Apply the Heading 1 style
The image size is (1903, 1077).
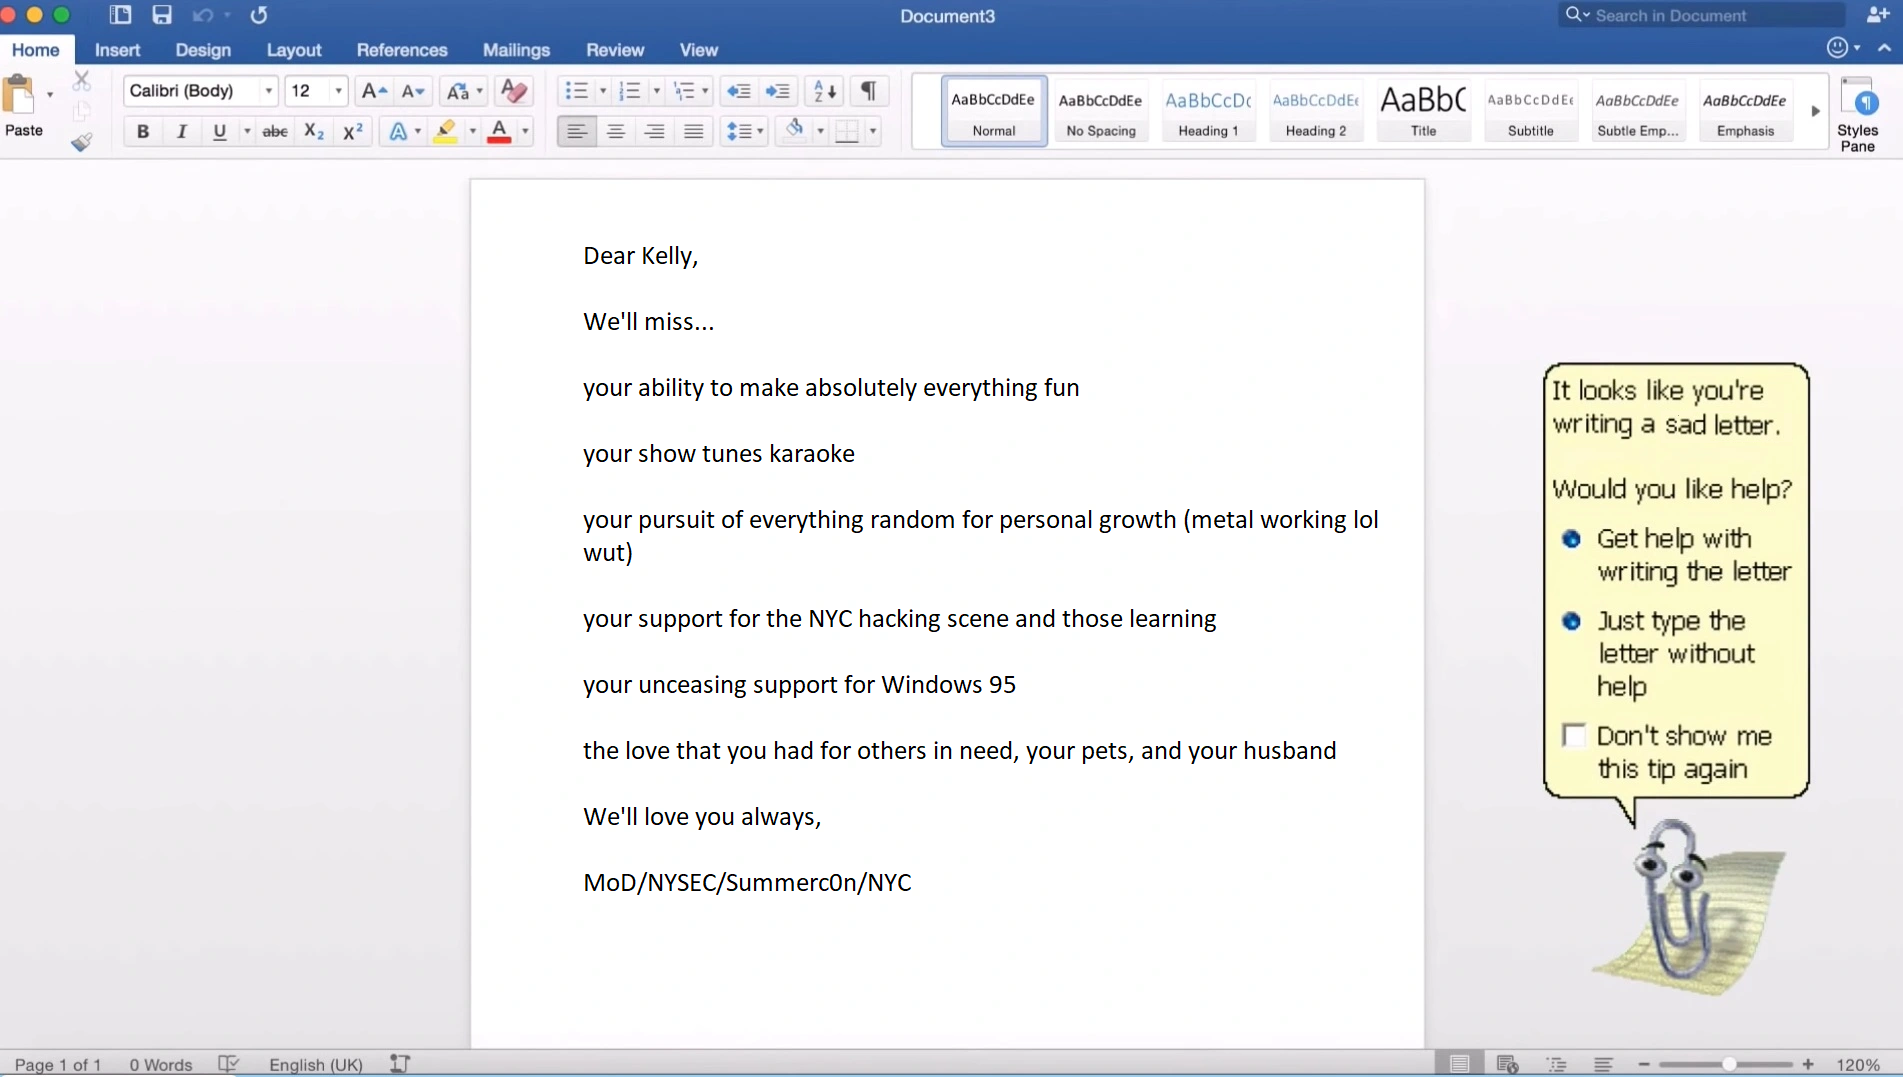coord(1208,112)
